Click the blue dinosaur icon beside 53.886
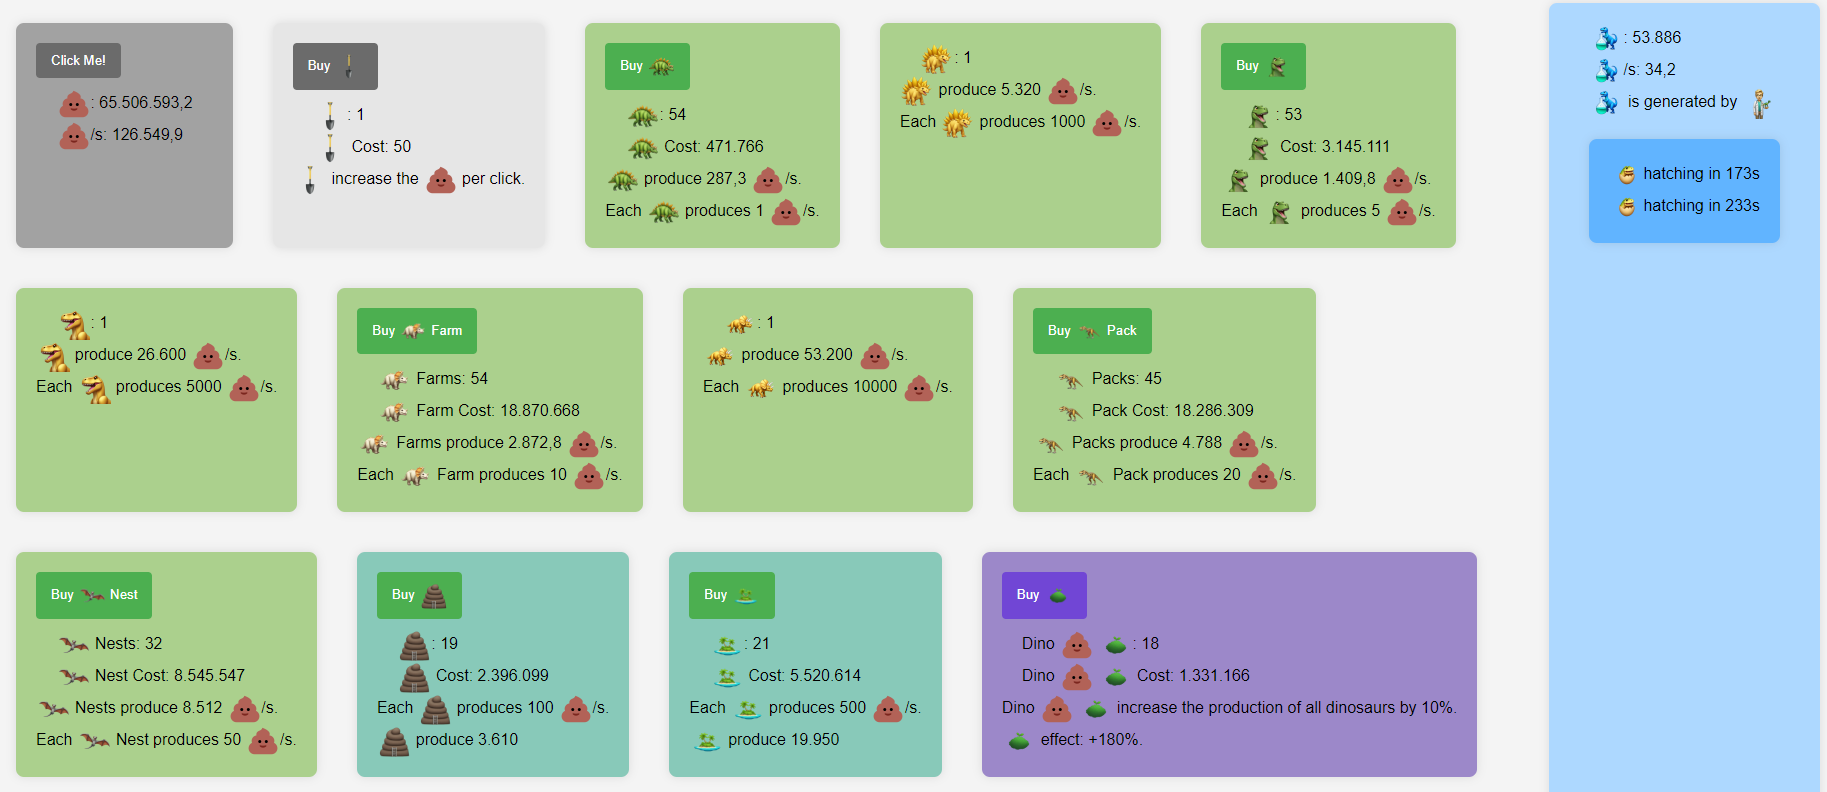This screenshot has height=792, width=1827. click(1606, 38)
